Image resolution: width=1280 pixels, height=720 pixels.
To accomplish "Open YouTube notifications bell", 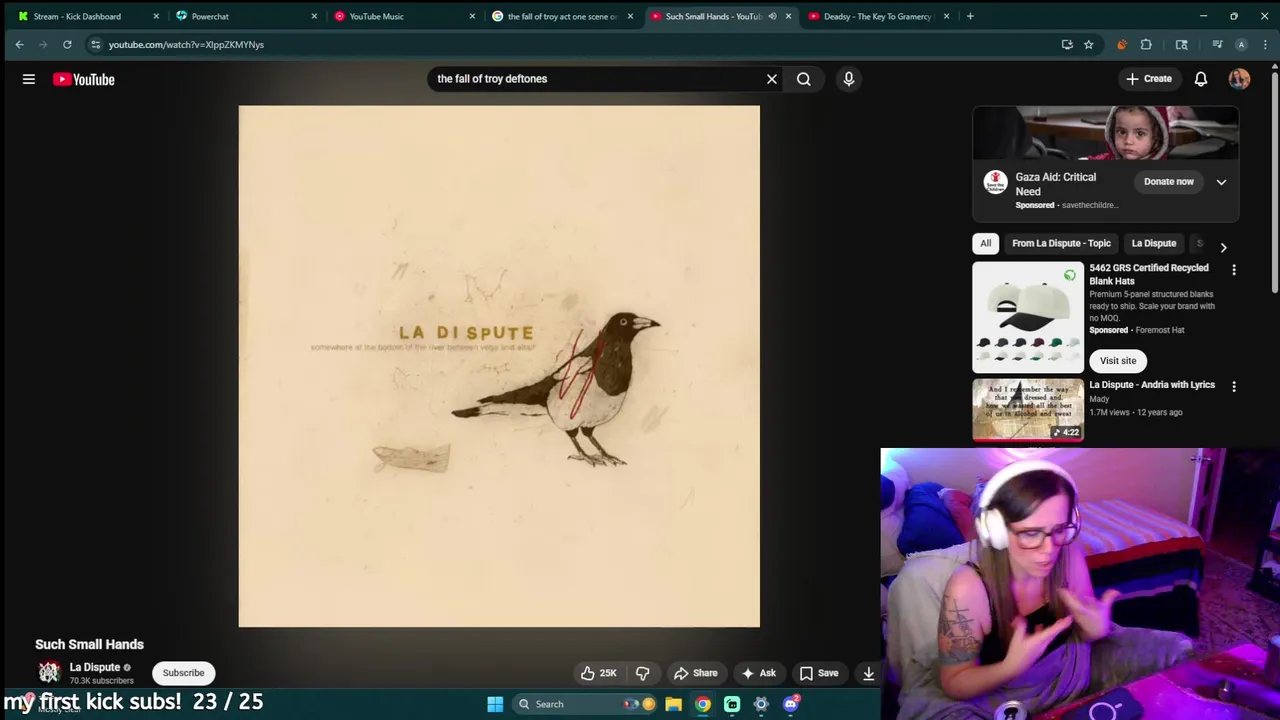I will 1201,79.
